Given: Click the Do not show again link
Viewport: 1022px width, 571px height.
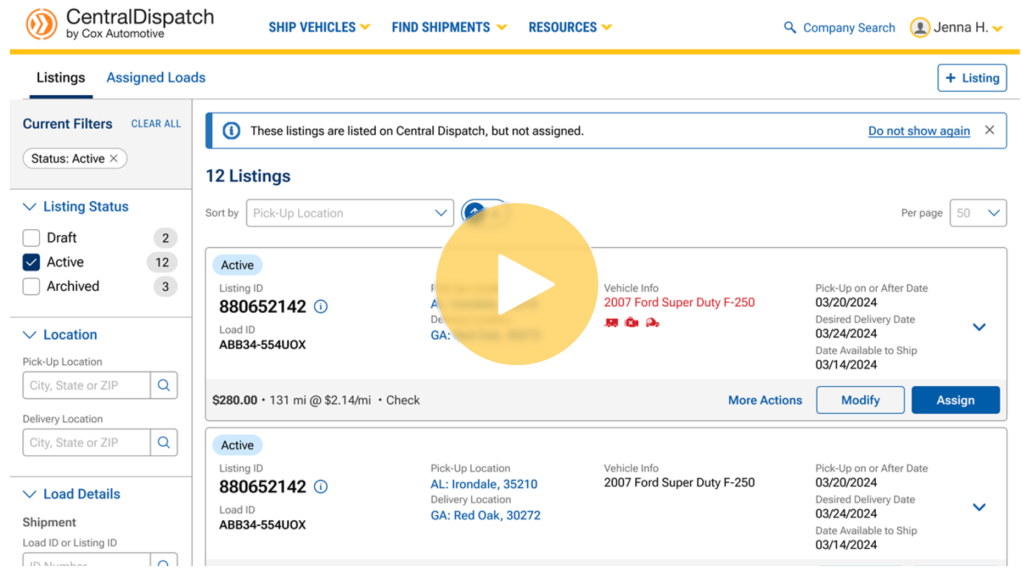Looking at the screenshot, I should coord(918,131).
